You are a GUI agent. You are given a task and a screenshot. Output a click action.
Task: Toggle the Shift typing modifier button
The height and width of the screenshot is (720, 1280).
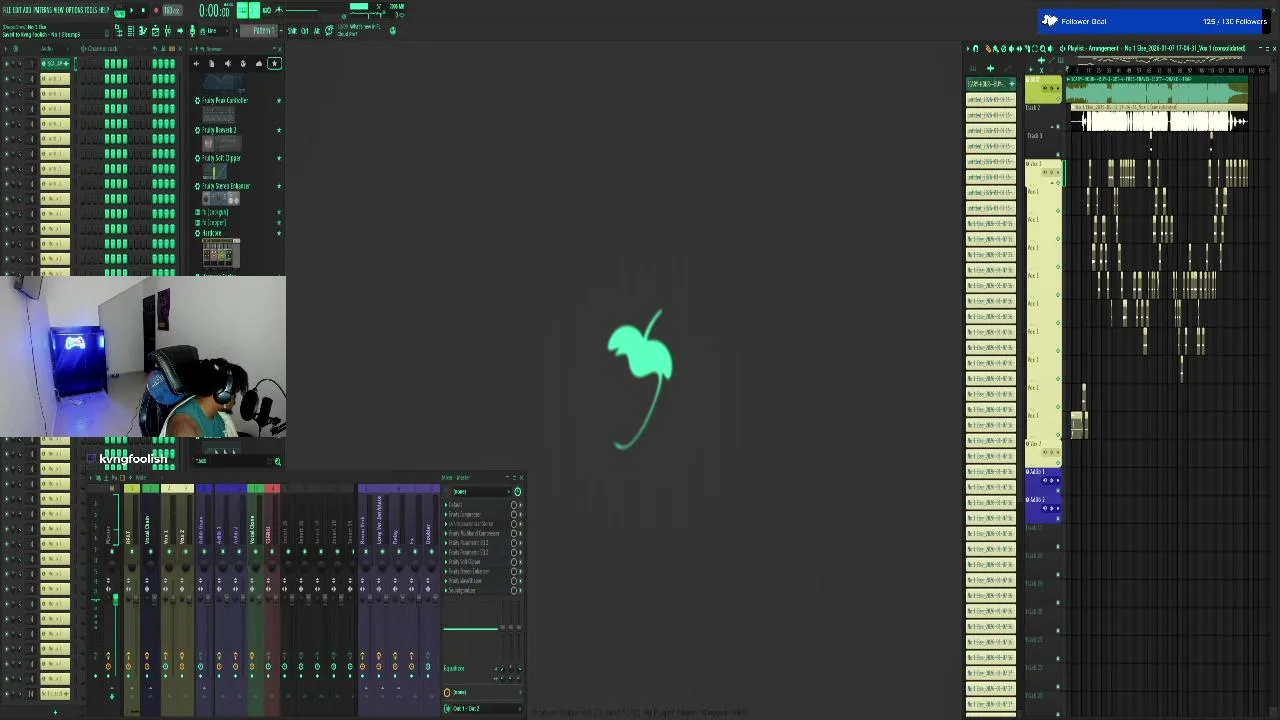tap(291, 31)
